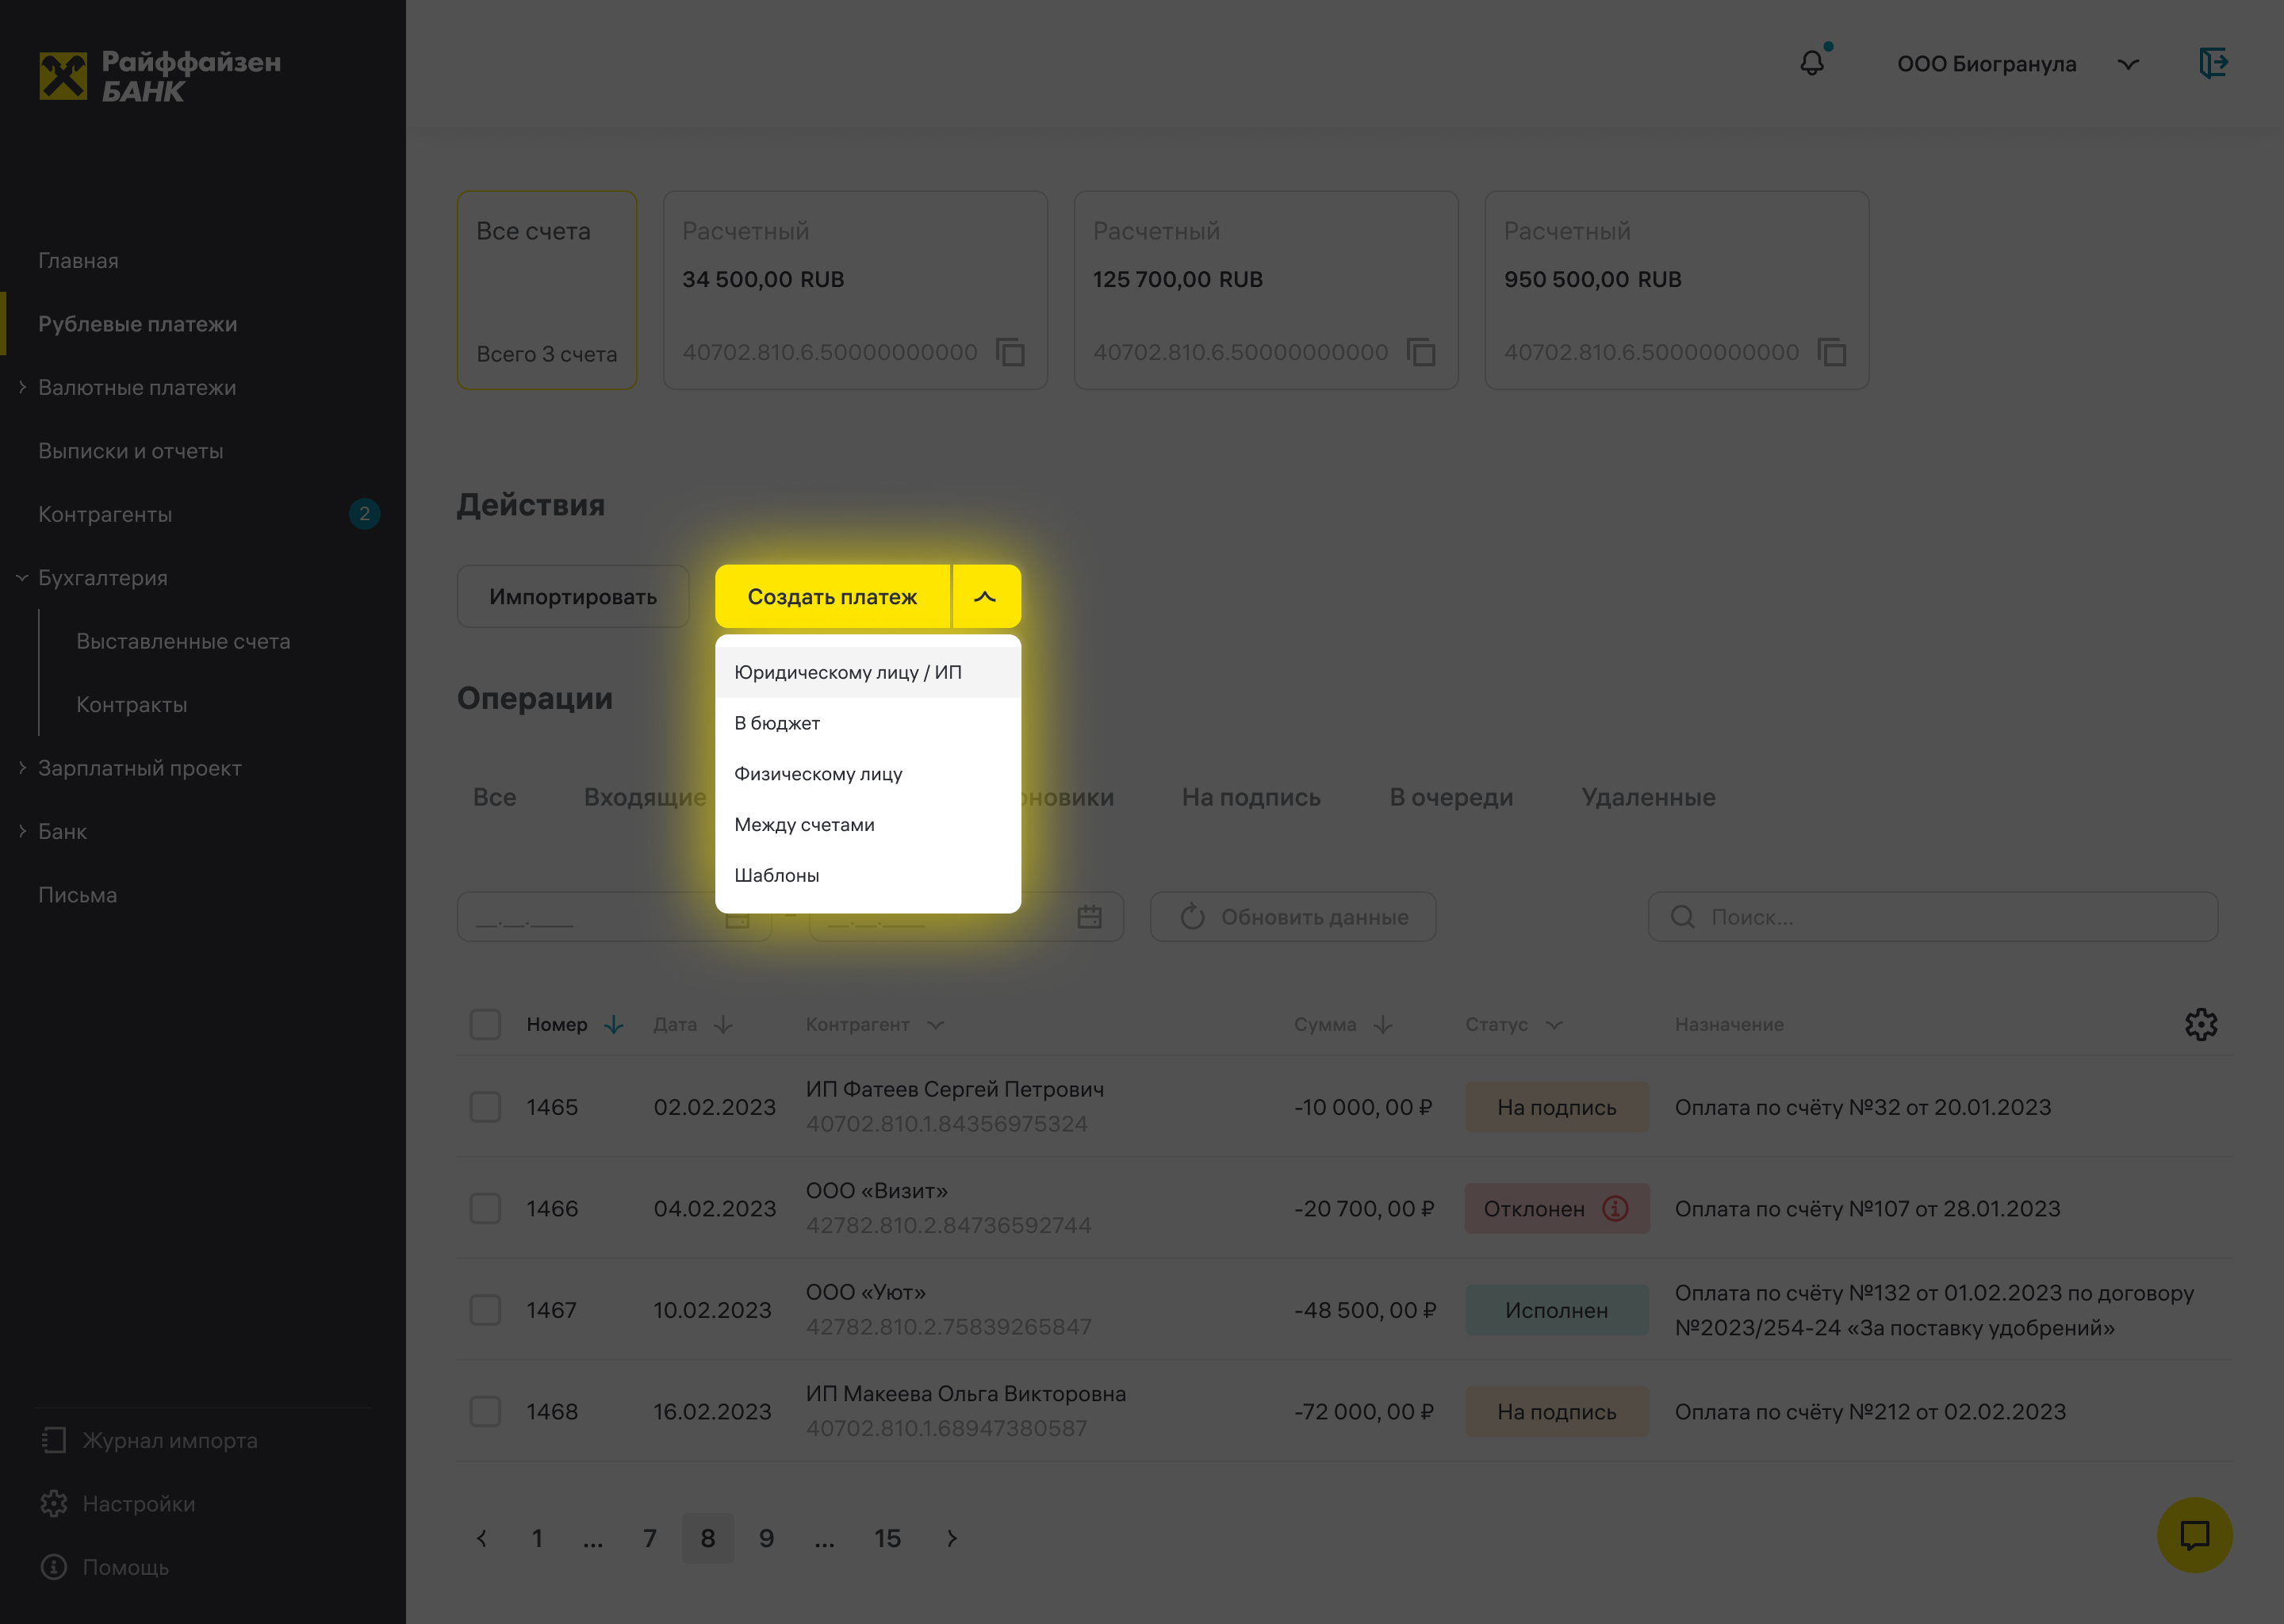This screenshot has width=2284, height=1624.
Task: Click the info icon on Отклонен status
Action: [x=1615, y=1208]
